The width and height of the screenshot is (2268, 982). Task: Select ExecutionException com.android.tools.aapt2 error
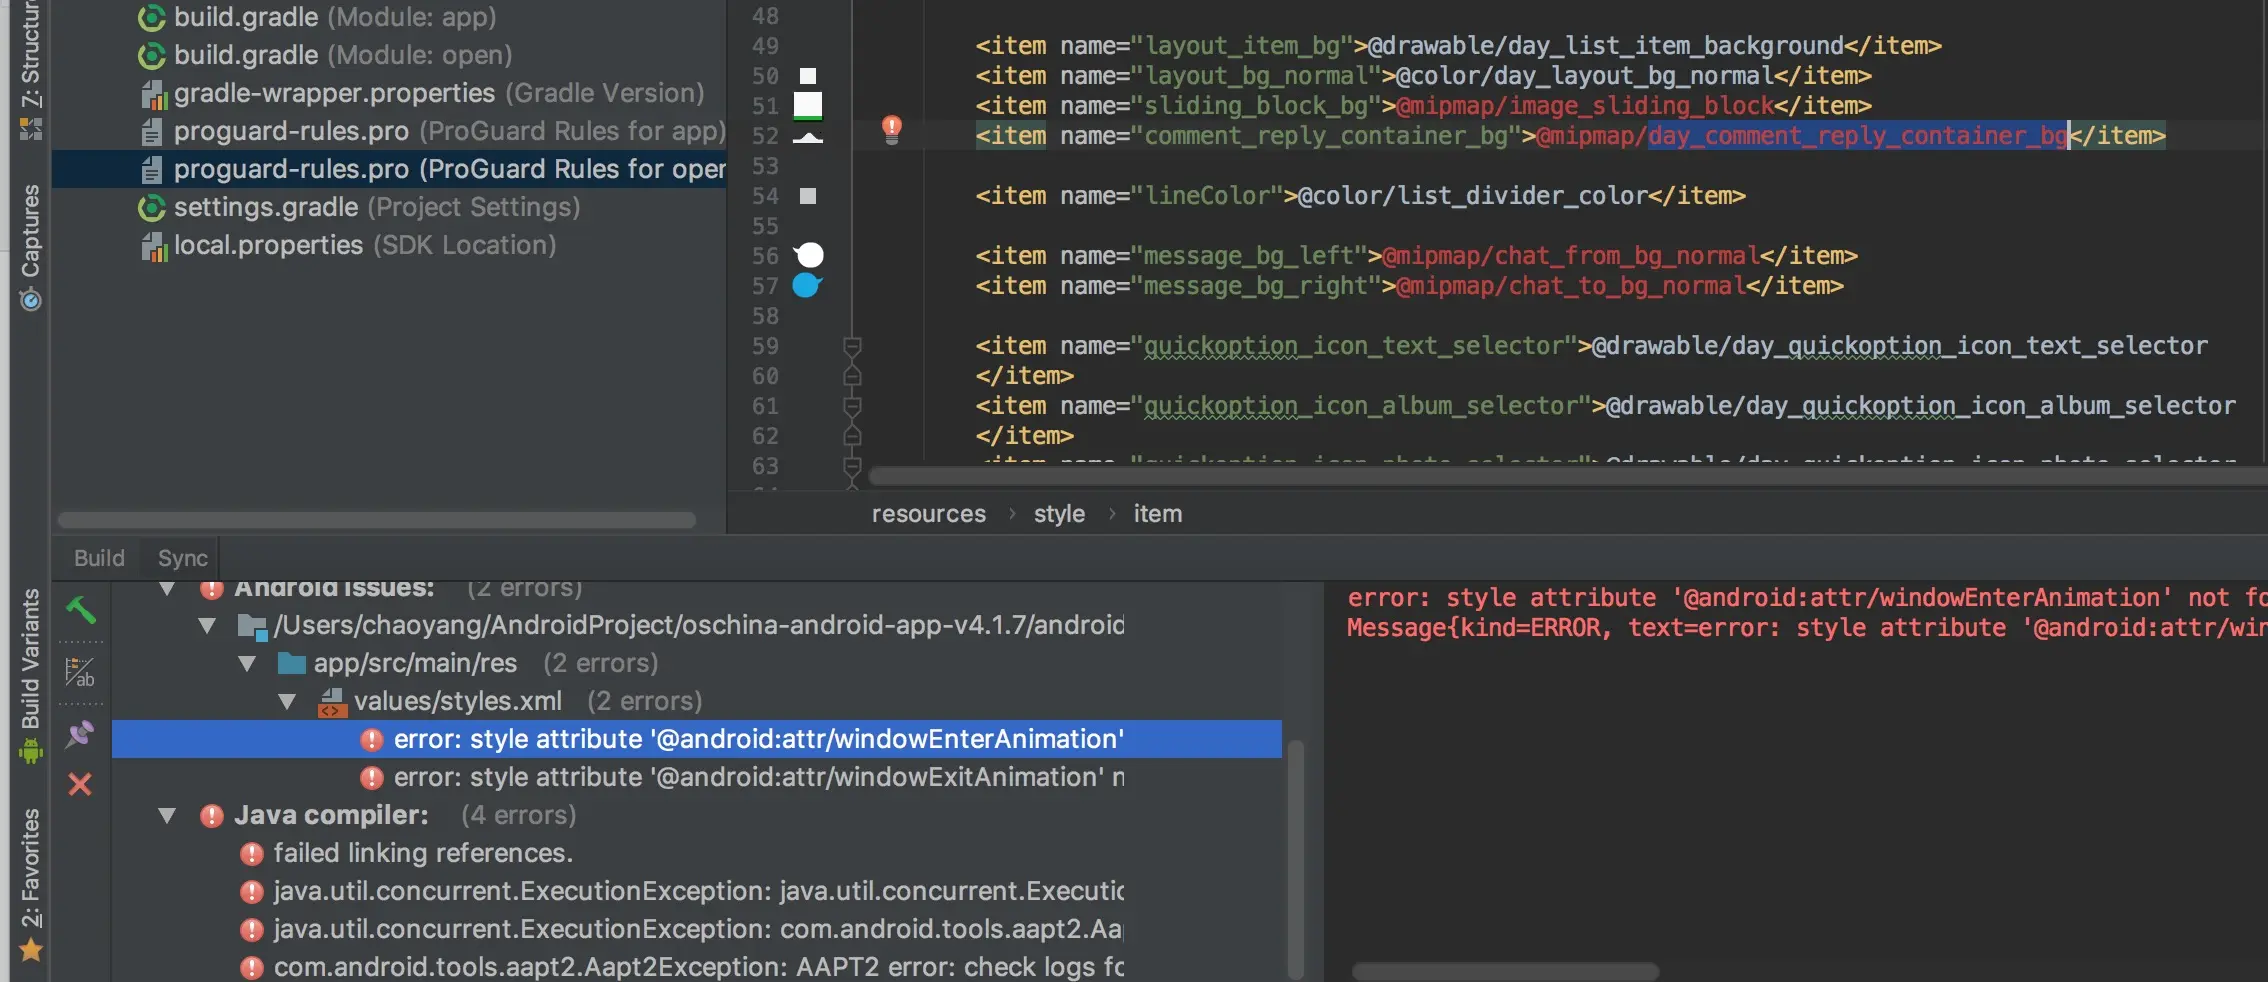point(698,929)
